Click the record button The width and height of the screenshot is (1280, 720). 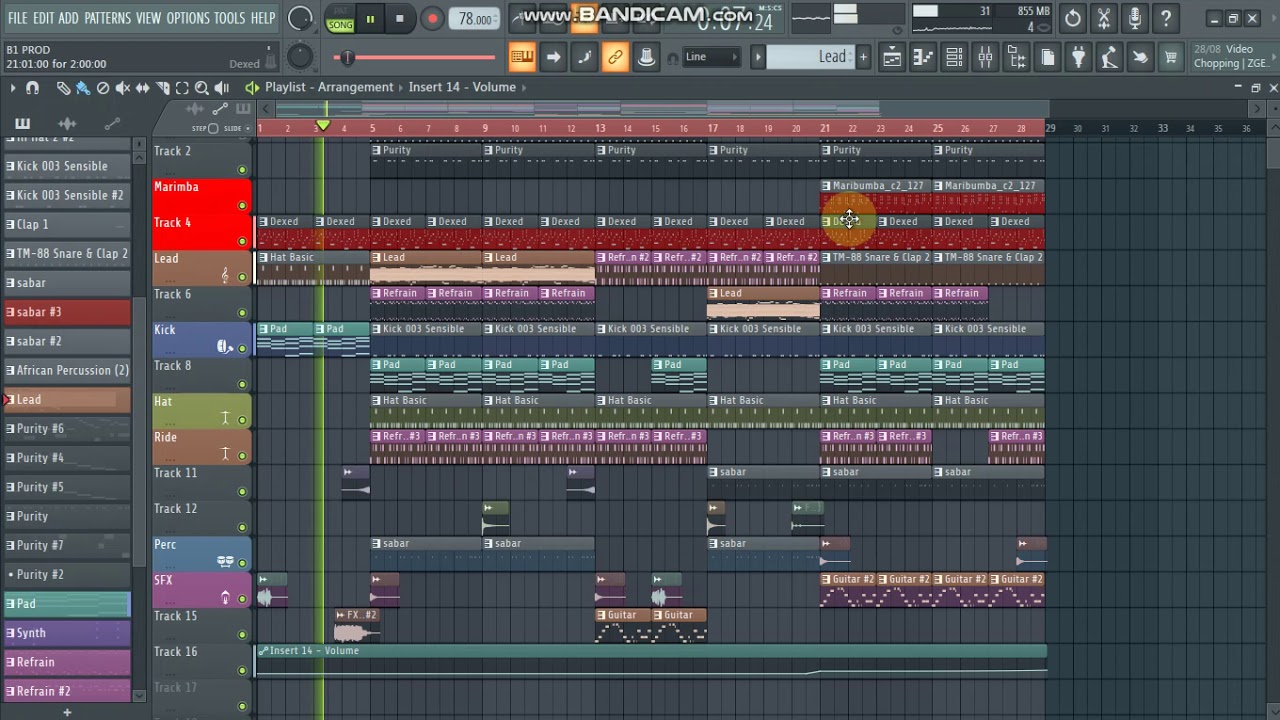coord(432,19)
